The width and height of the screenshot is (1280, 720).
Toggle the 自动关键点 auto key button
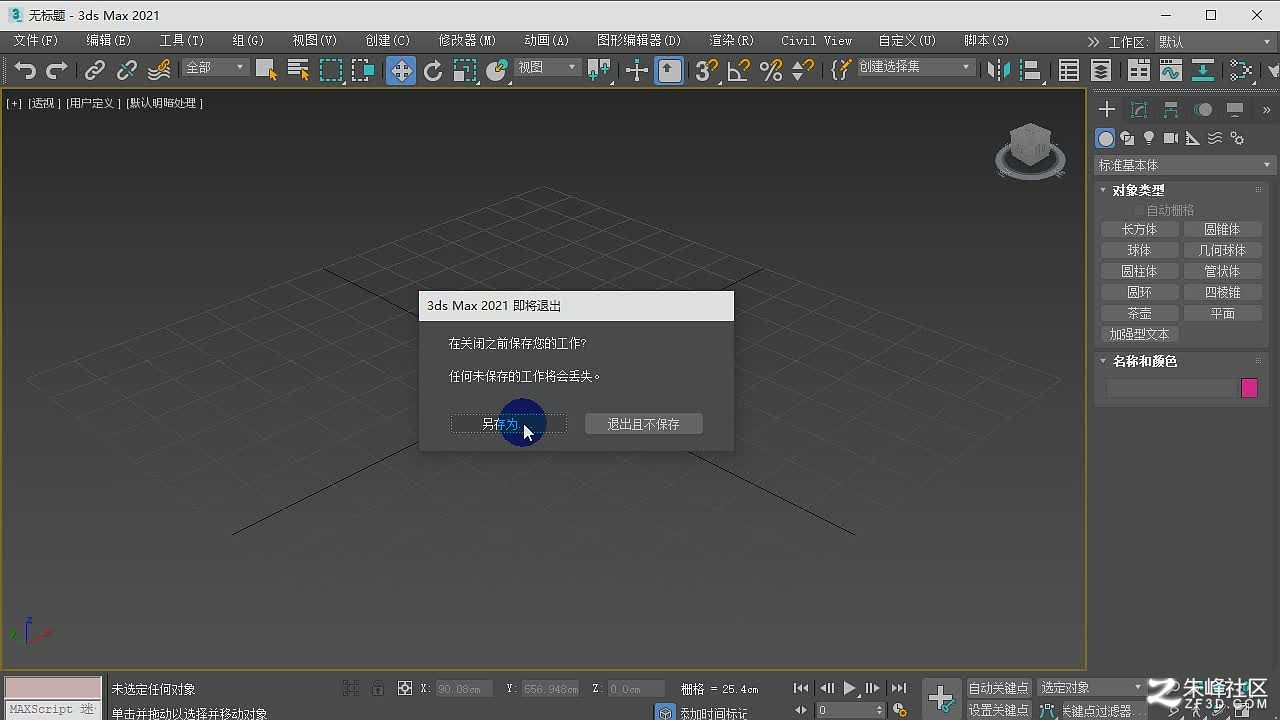pyautogui.click(x=998, y=688)
